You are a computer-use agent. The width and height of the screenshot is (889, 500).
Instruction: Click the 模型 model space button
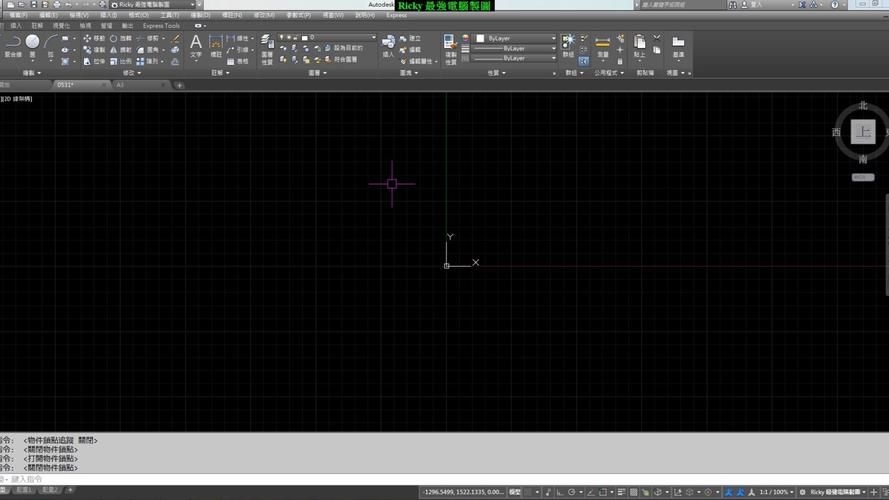514,492
